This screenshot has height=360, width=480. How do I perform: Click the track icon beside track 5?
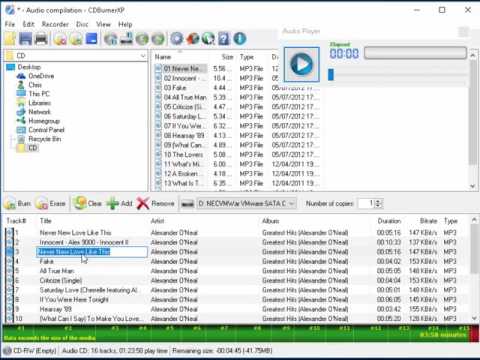point(9,271)
